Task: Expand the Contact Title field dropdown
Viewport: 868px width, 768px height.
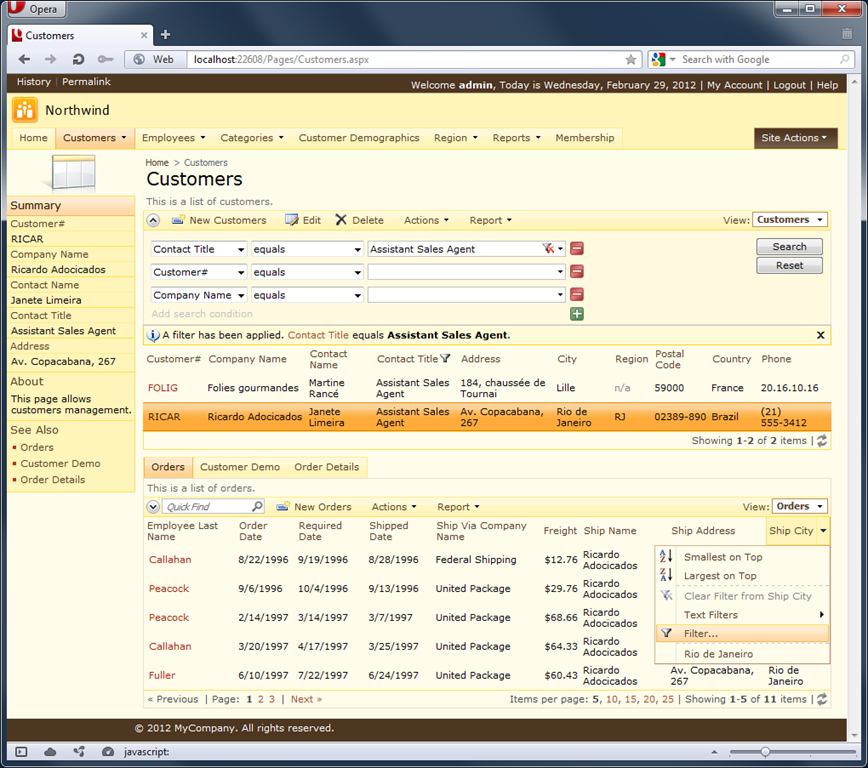Action: [241, 250]
